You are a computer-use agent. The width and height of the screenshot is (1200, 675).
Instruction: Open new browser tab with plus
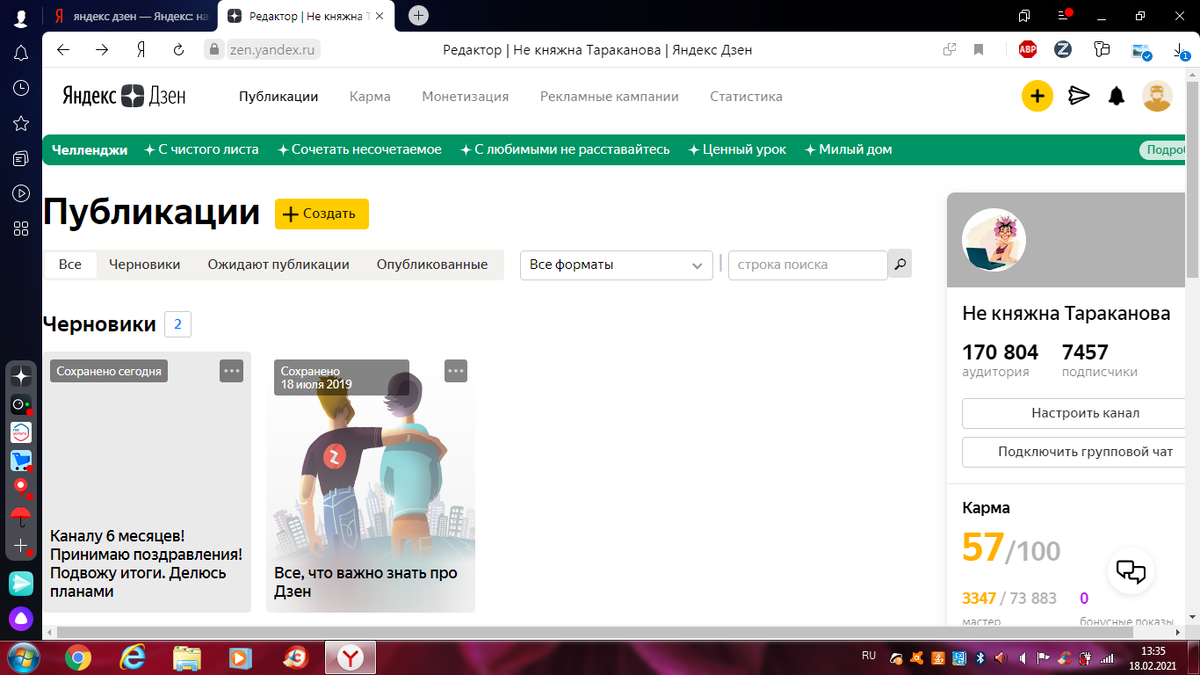coord(419,15)
